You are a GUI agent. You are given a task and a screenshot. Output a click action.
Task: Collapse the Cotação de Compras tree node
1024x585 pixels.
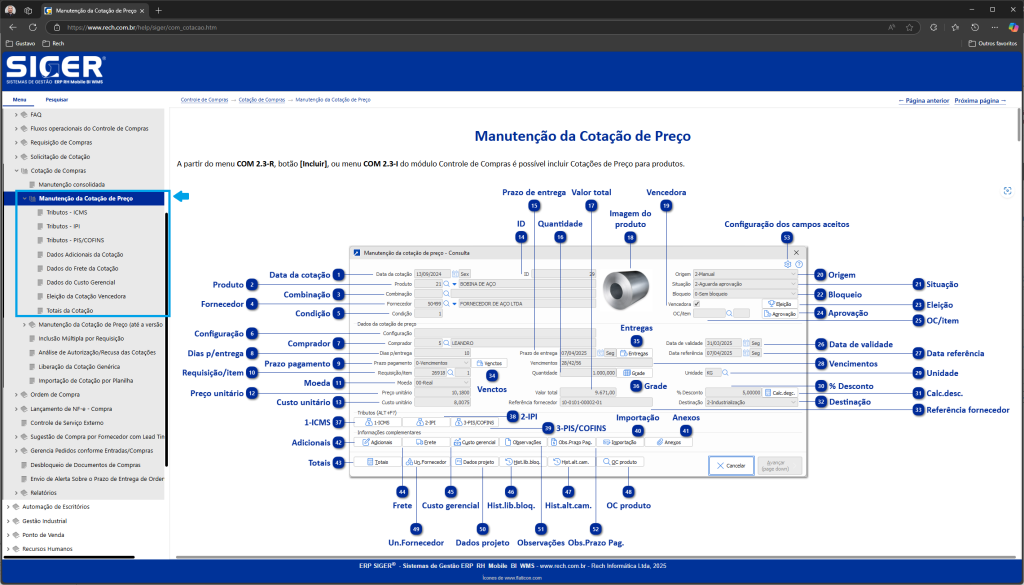click(x=16, y=170)
